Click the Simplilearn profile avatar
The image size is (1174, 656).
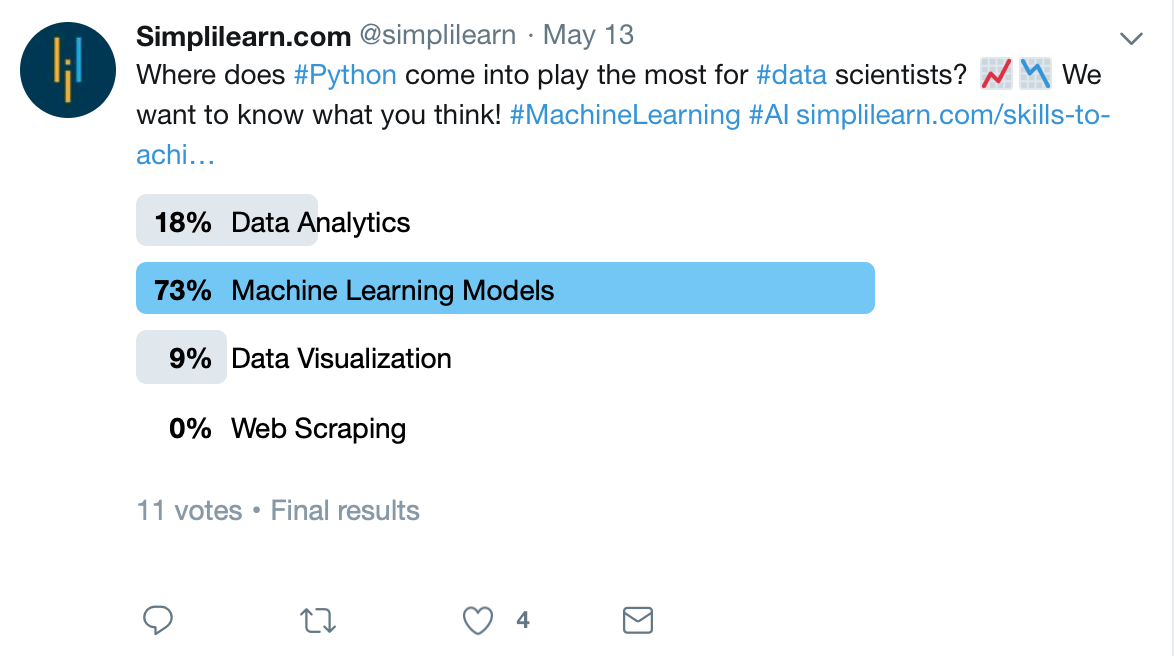coord(69,69)
